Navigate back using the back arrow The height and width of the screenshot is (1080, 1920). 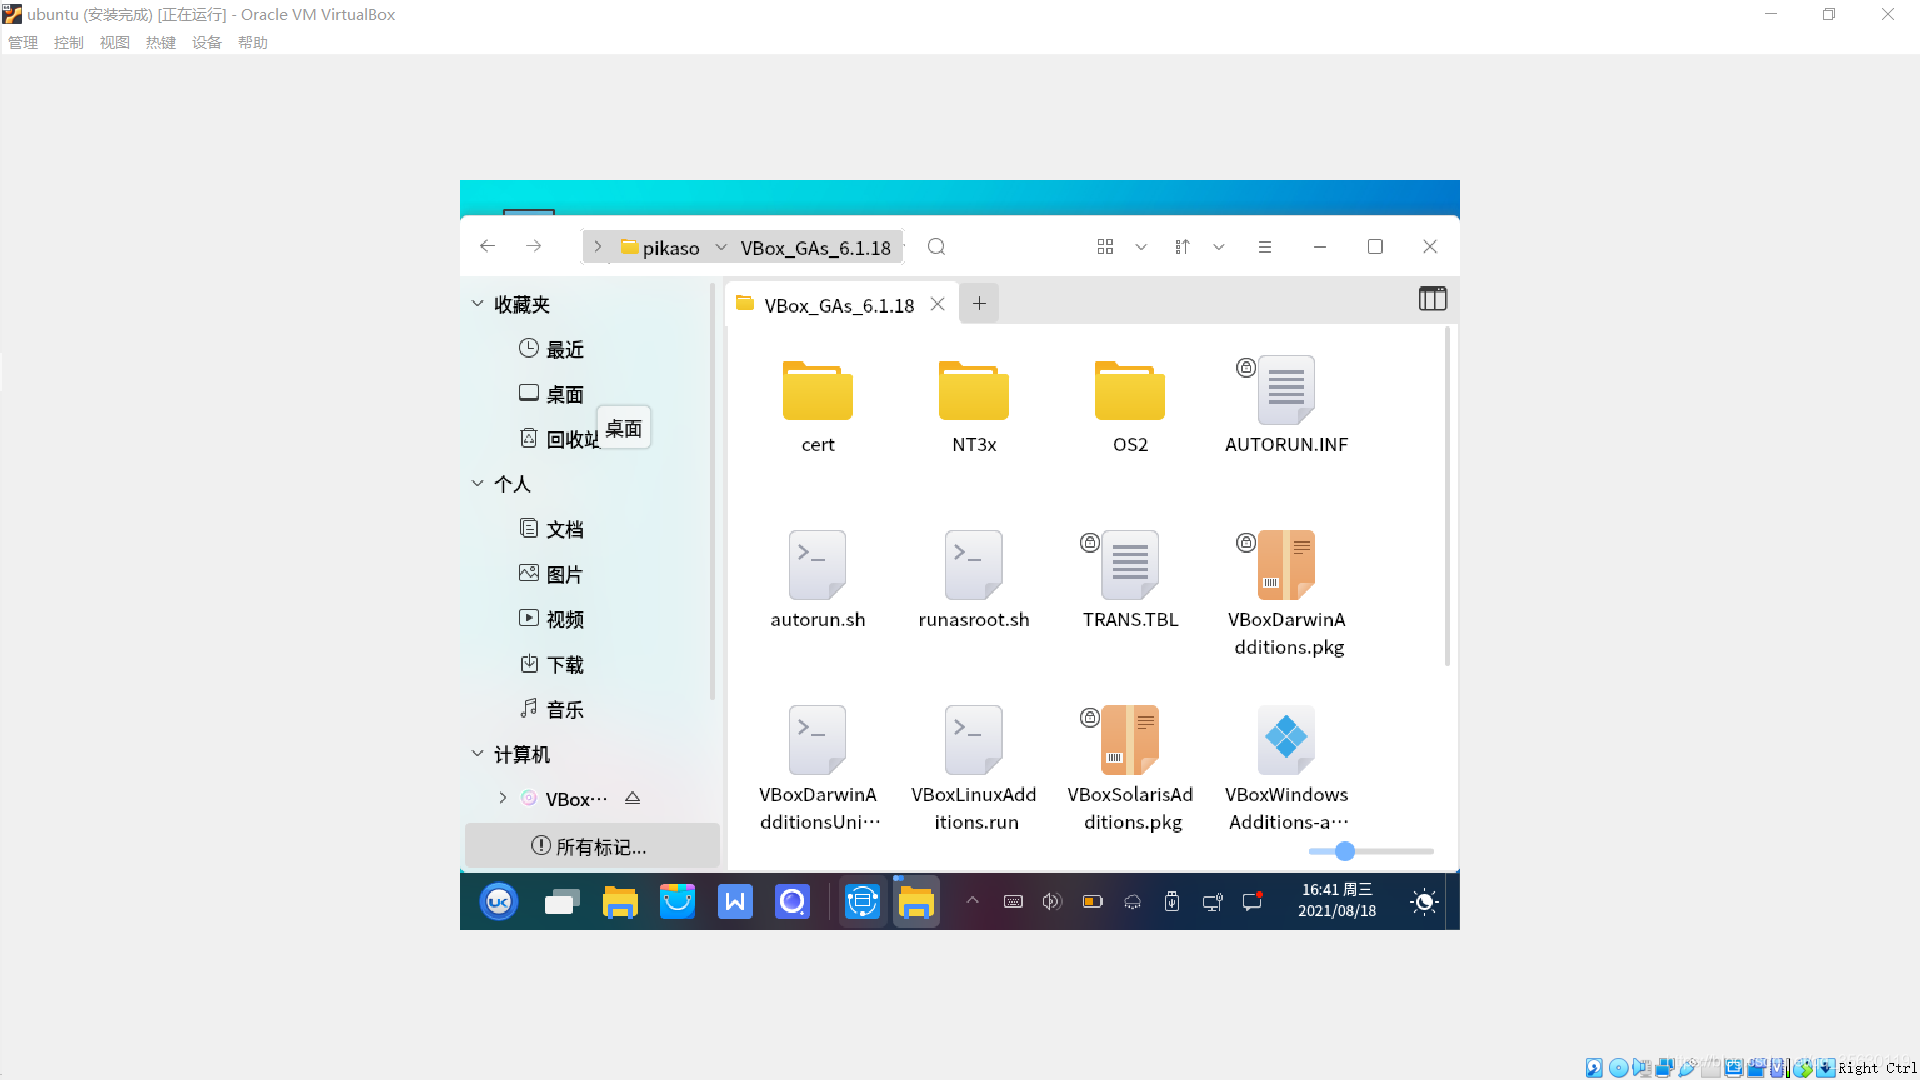[x=487, y=246]
